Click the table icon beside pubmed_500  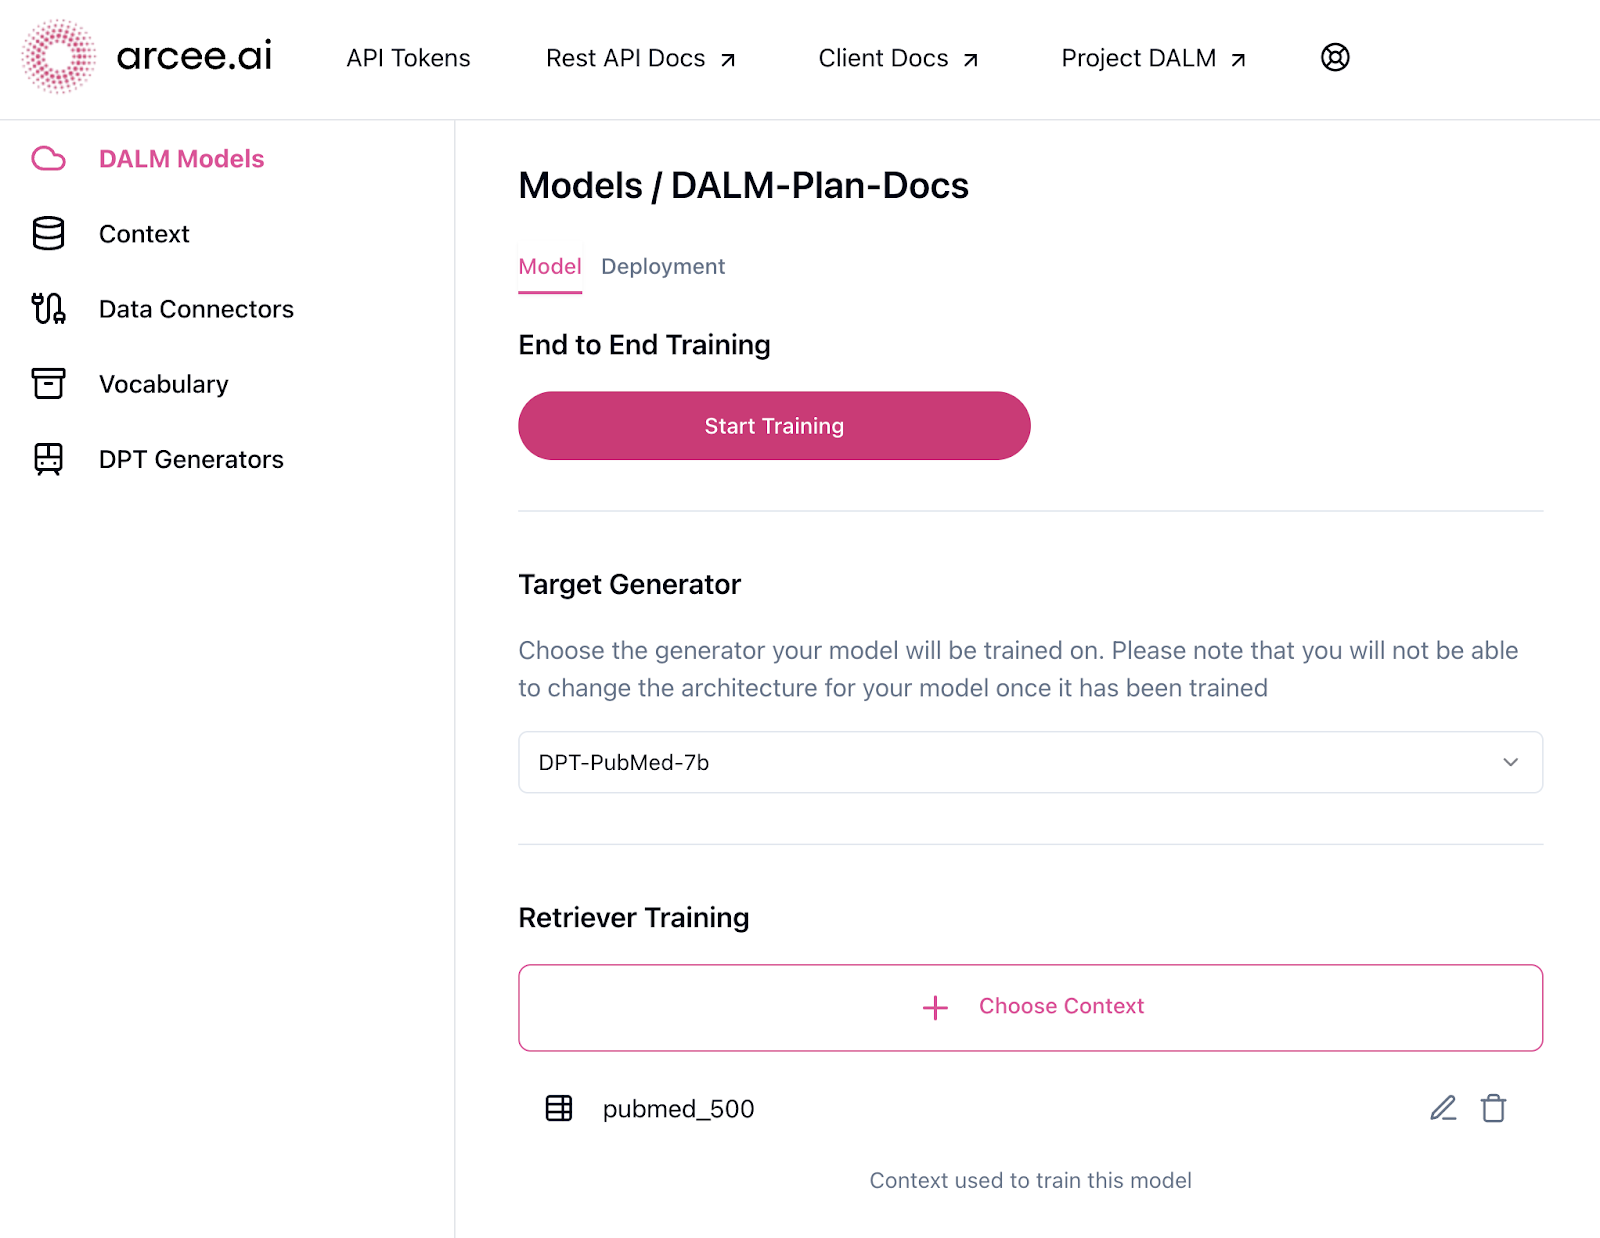560,1108
